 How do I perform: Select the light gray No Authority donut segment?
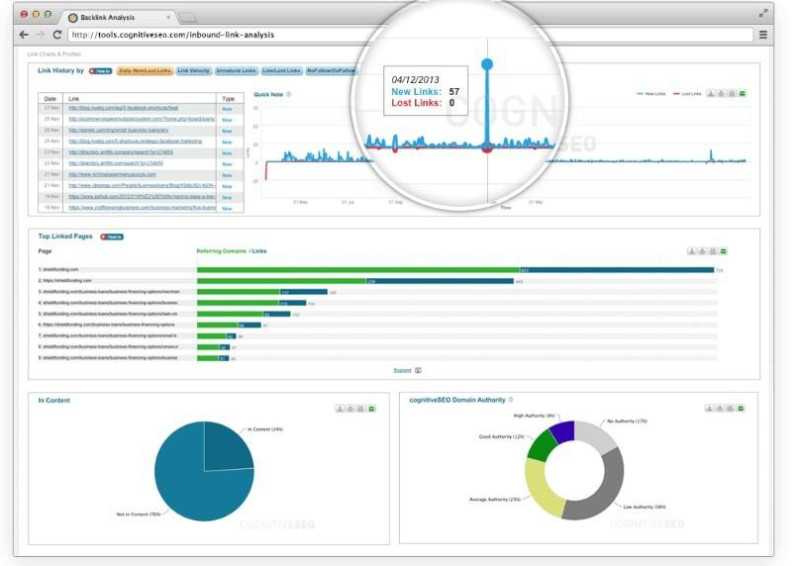tap(595, 437)
